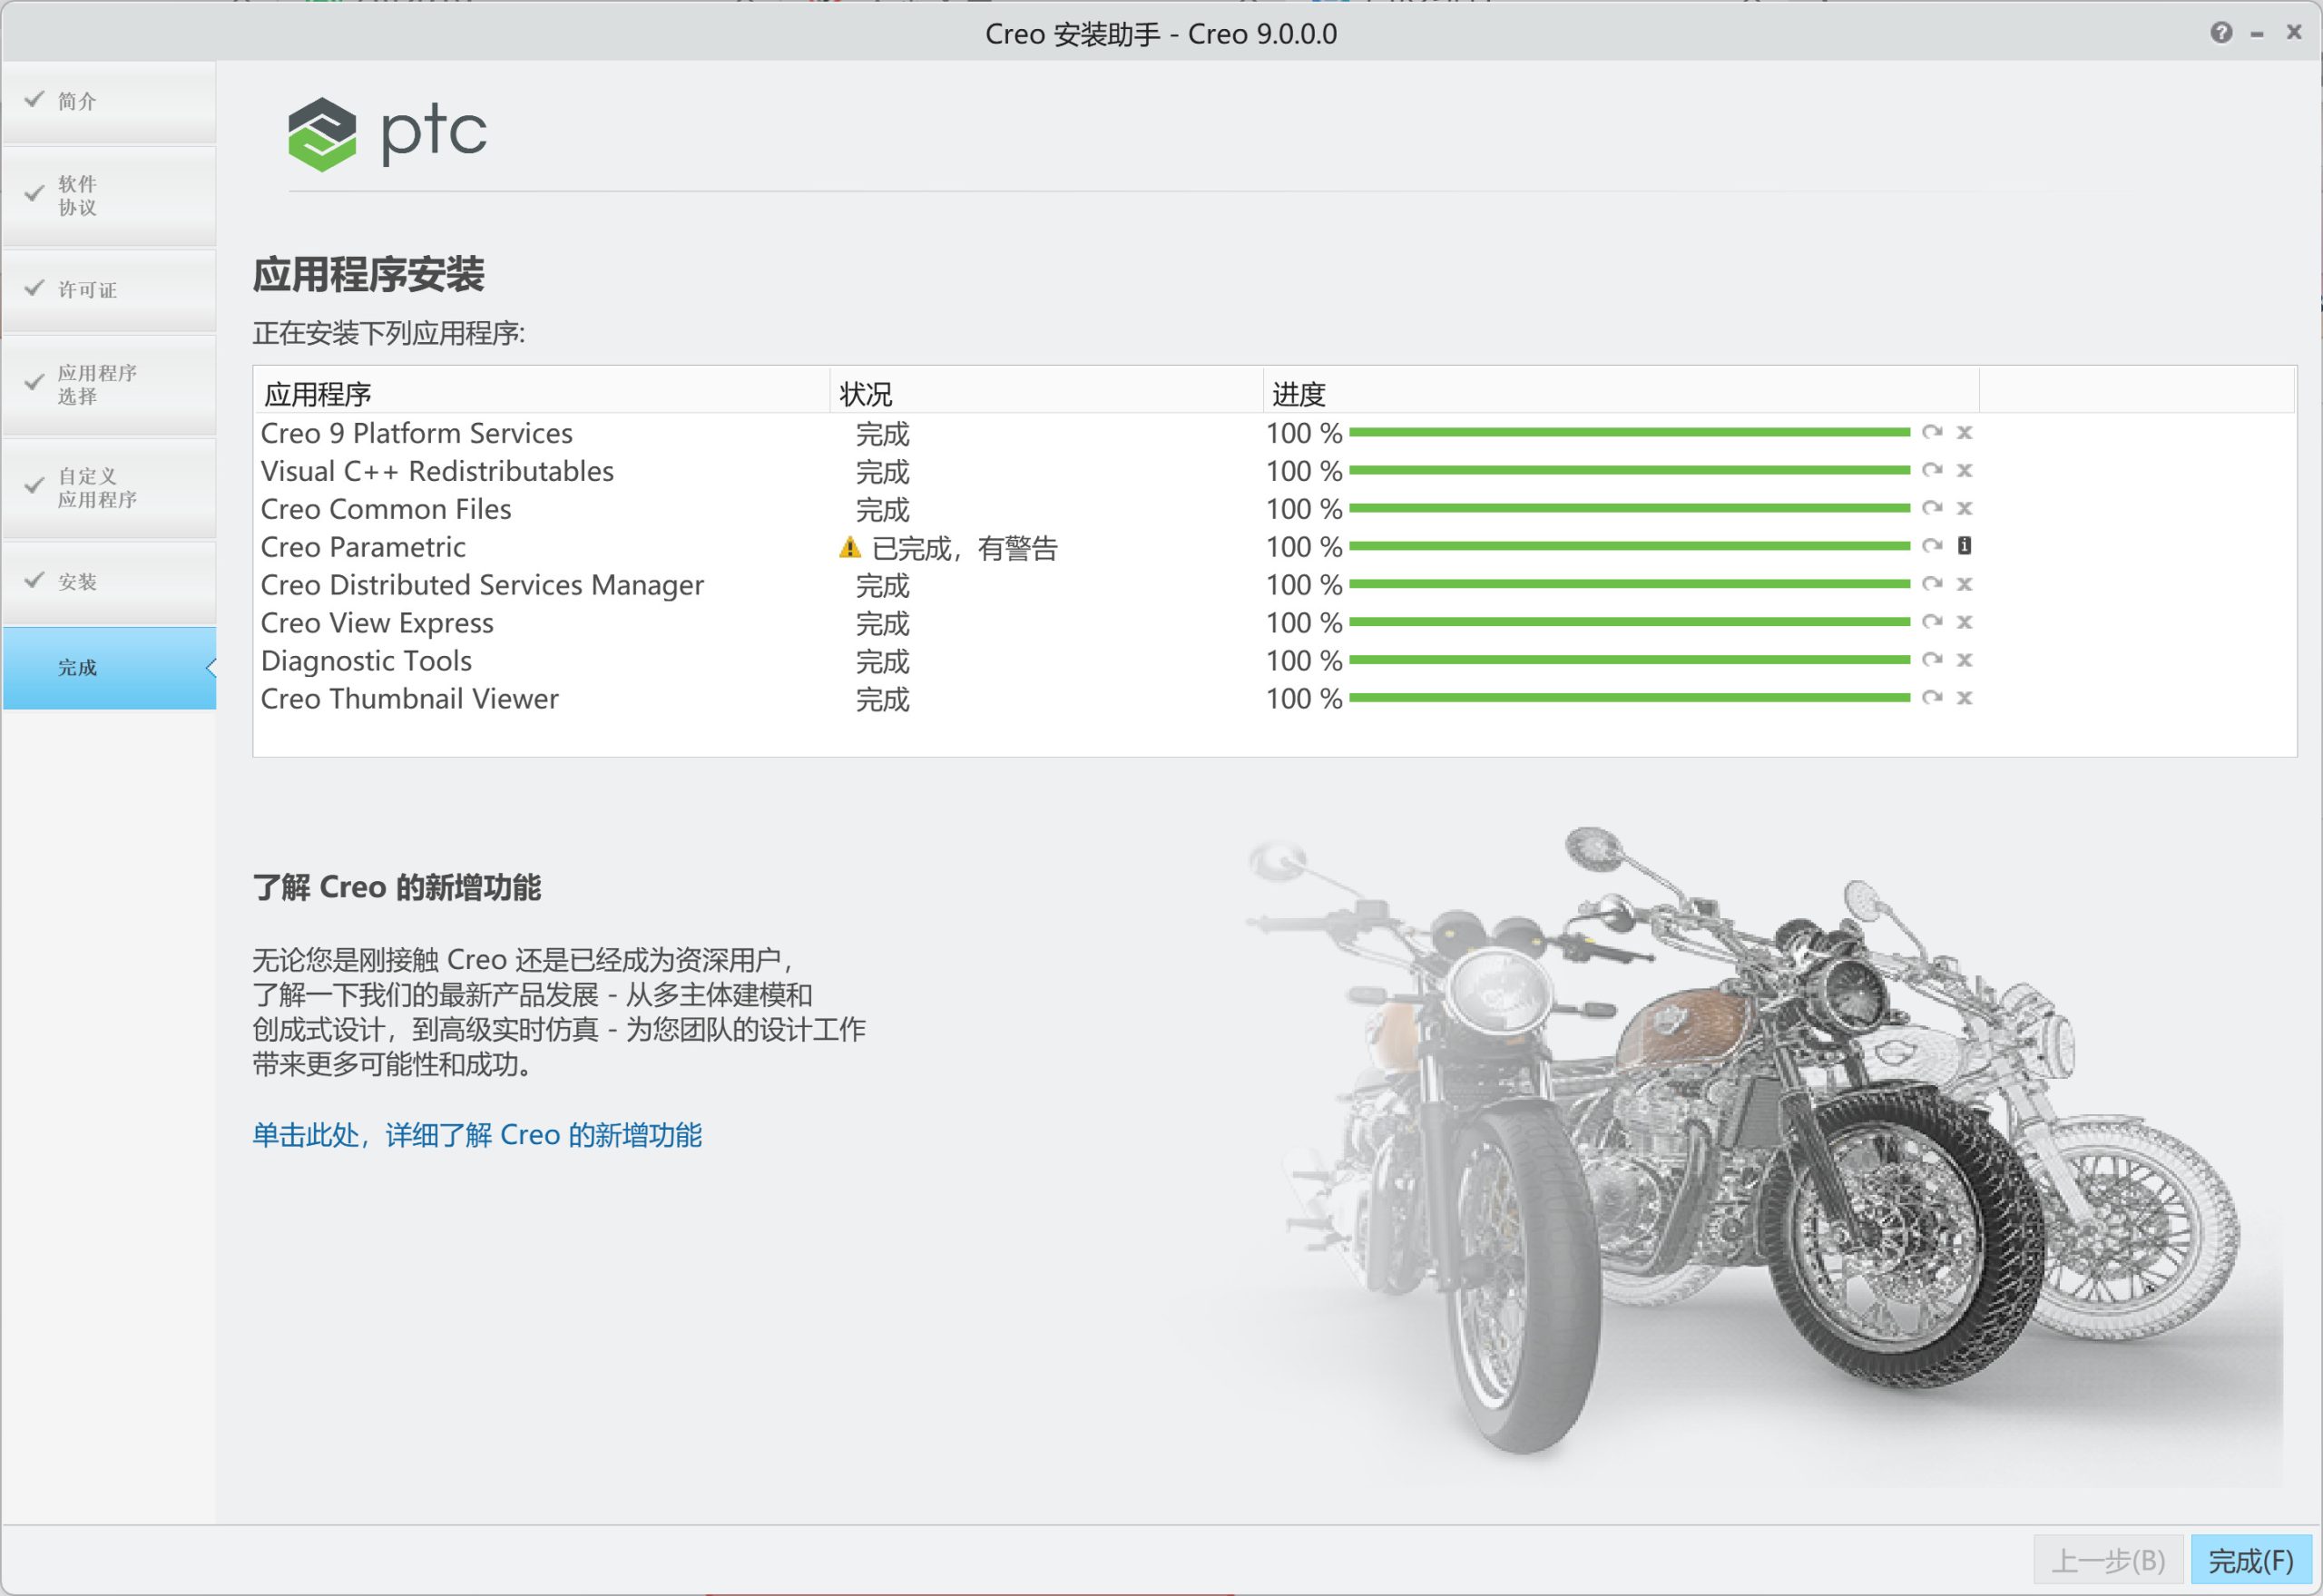
Task: Click cancel X for Visual C++ Redistributables
Action: (1964, 470)
